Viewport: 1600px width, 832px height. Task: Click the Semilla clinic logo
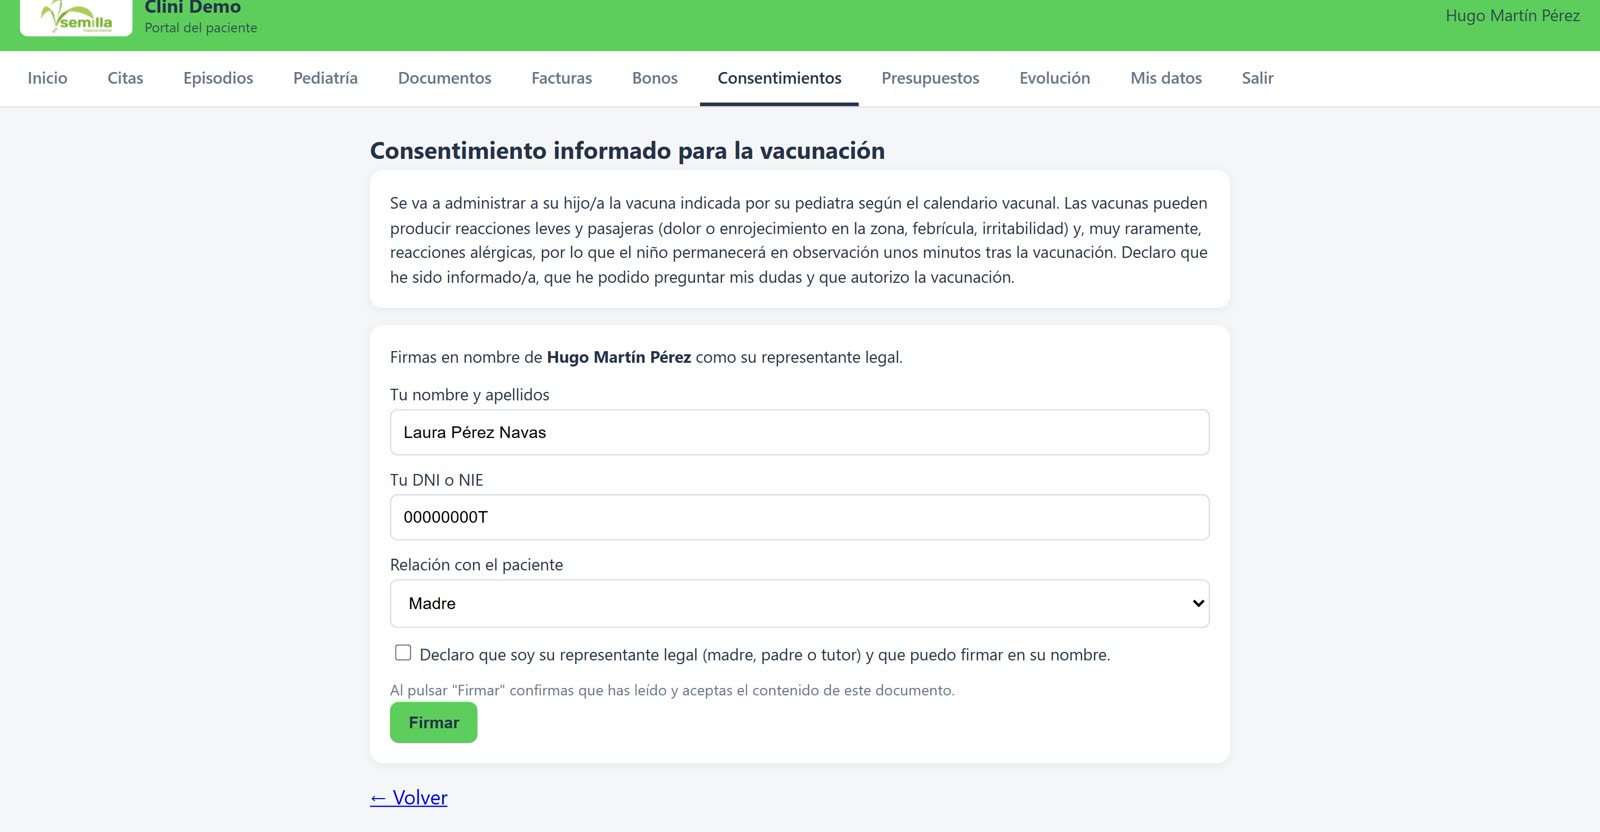click(76, 16)
